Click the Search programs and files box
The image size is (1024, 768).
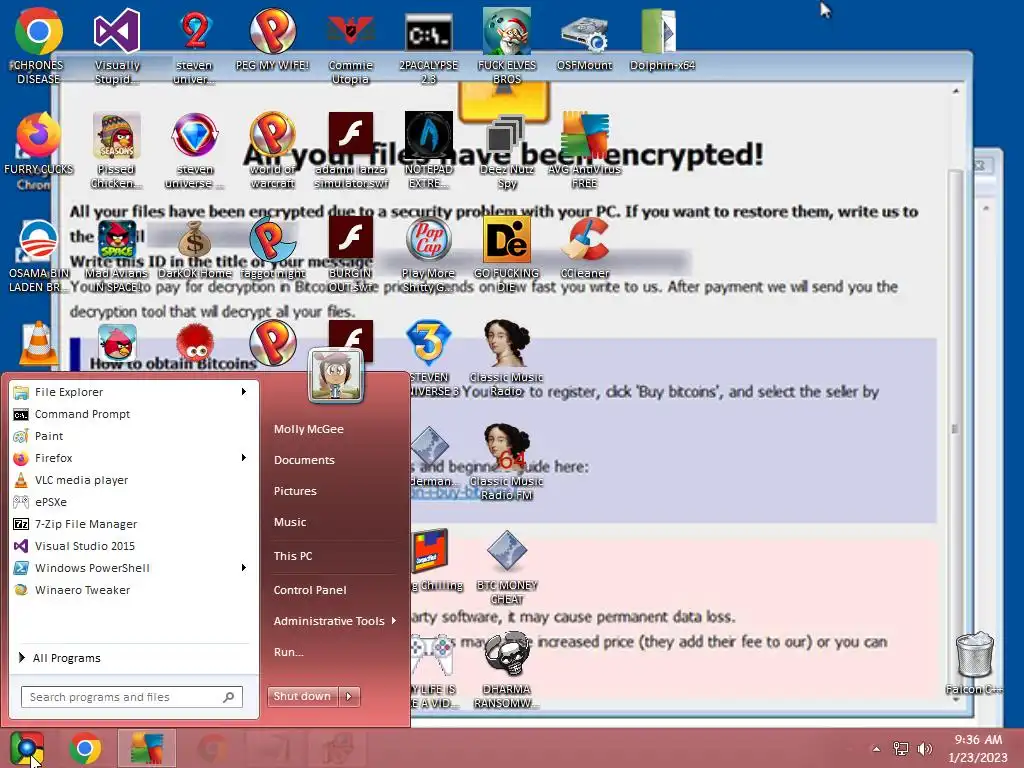132,697
